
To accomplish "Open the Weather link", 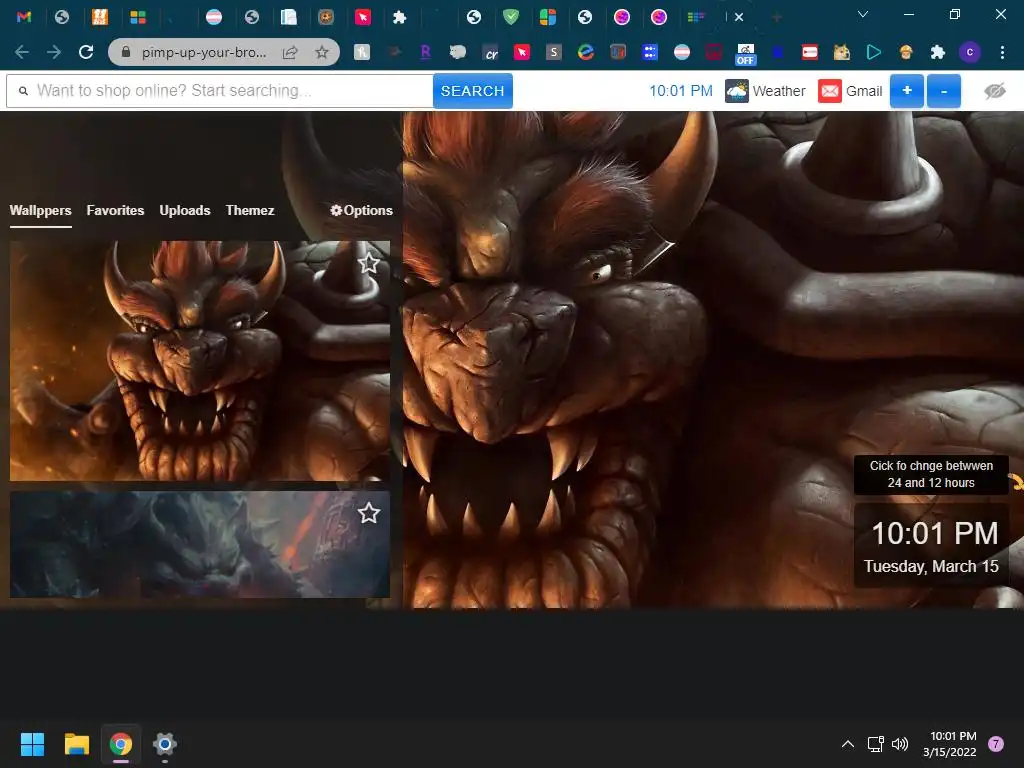I will (765, 91).
